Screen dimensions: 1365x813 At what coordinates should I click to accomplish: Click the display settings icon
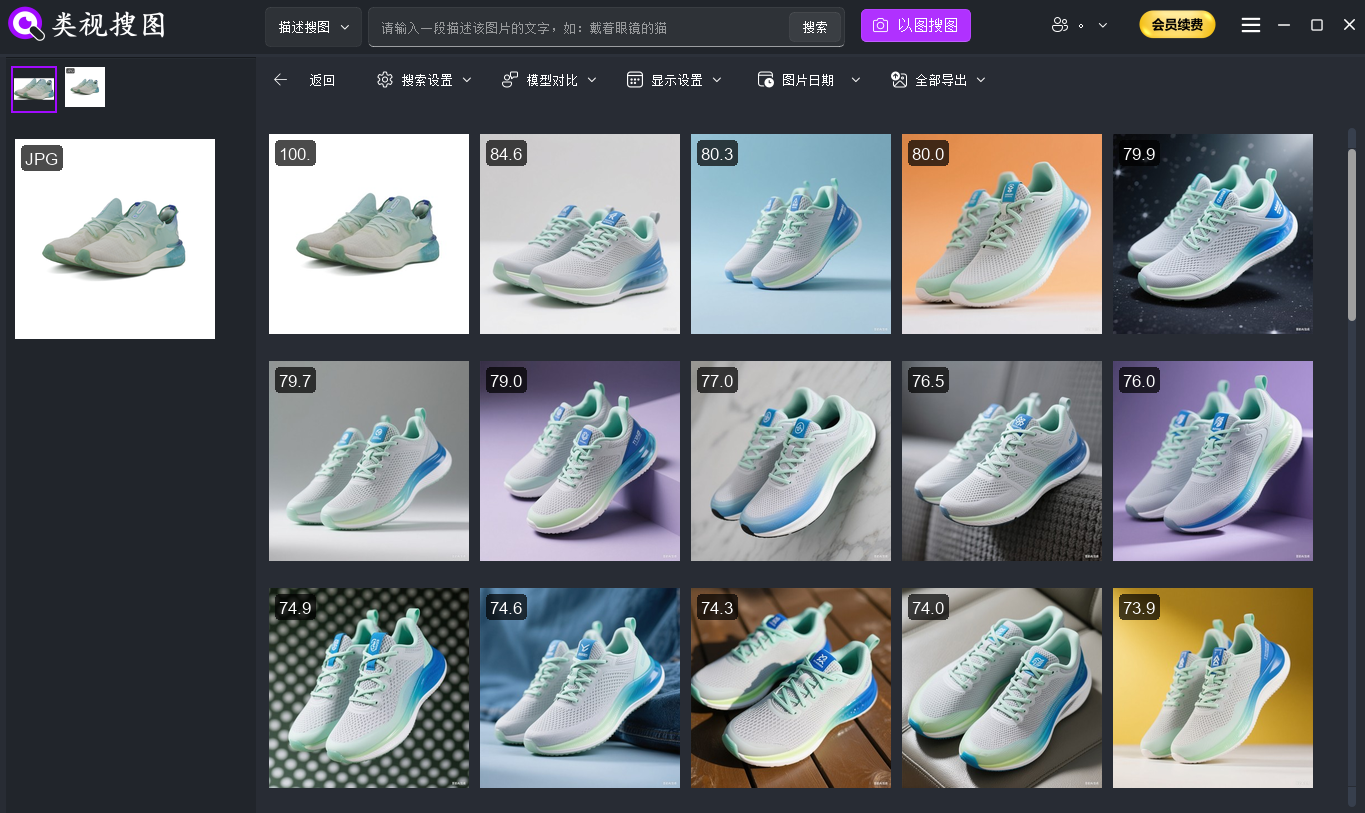634,80
